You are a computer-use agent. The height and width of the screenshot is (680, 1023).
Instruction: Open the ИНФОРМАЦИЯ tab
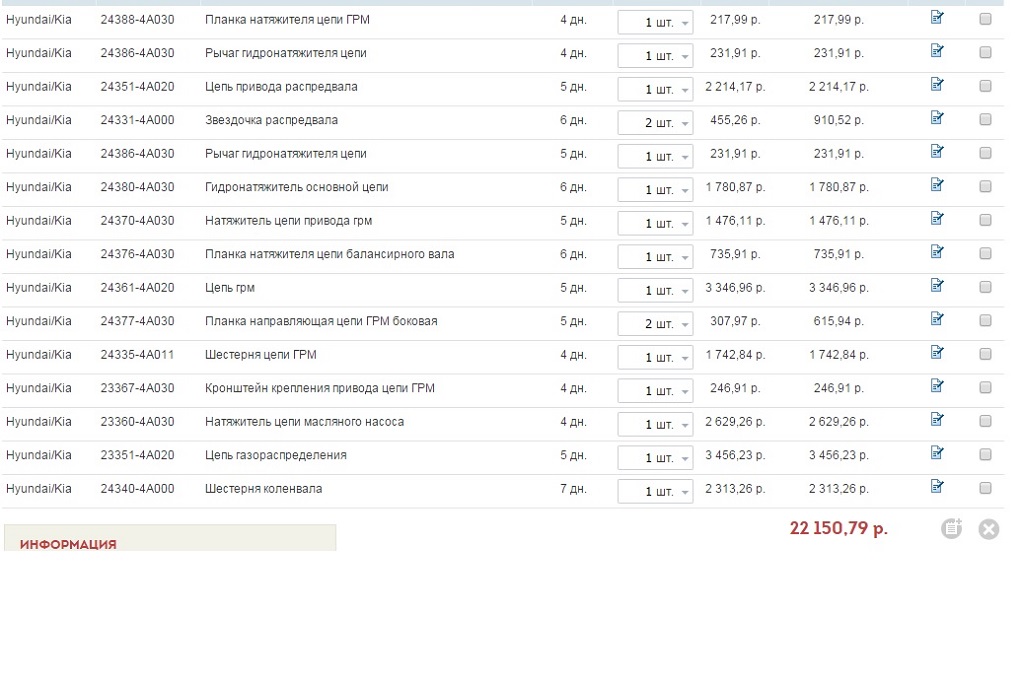tap(68, 544)
